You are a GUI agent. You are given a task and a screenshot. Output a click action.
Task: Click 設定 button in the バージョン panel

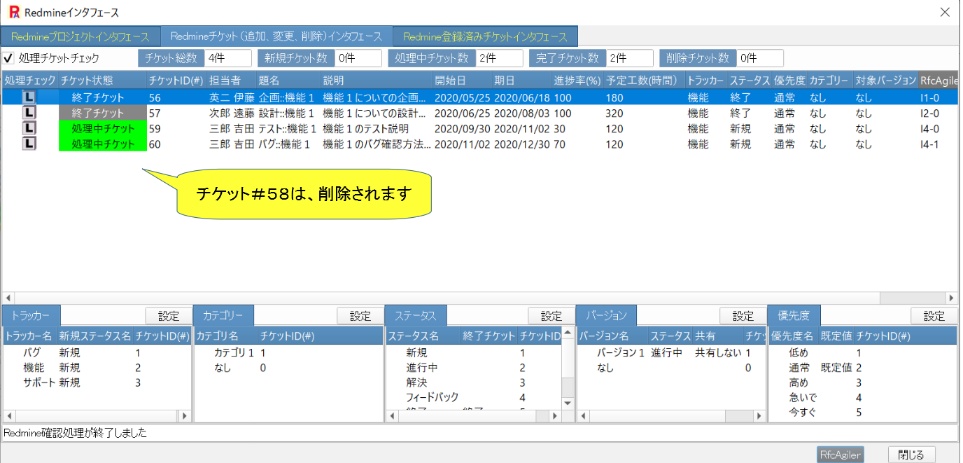[743, 316]
